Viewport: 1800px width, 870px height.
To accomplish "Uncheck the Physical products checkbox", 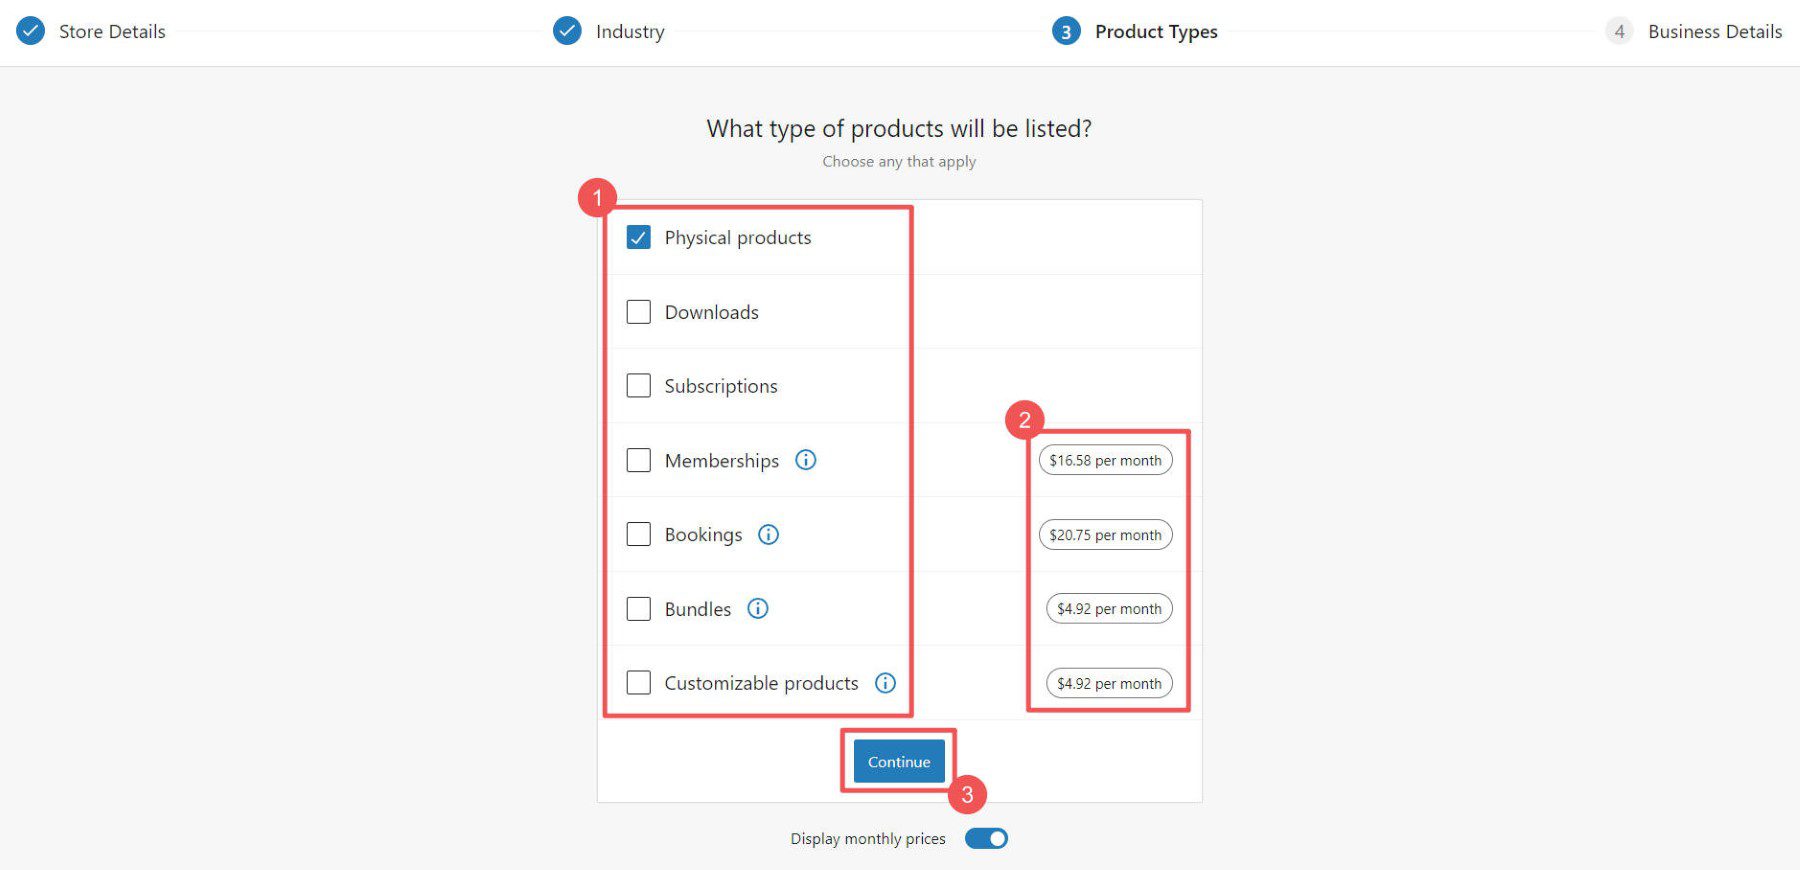I will 638,237.
